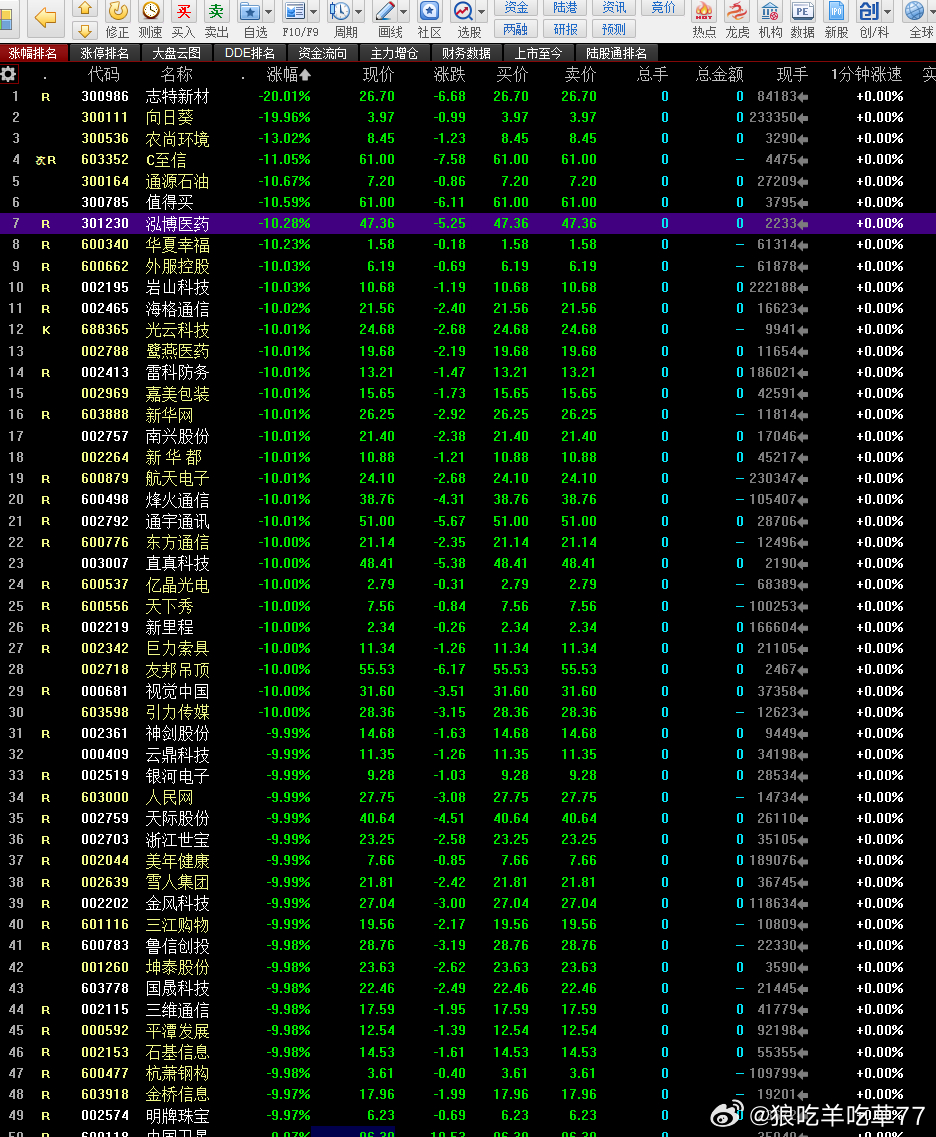Click stock name 航天电子

pyautogui.click(x=178, y=479)
